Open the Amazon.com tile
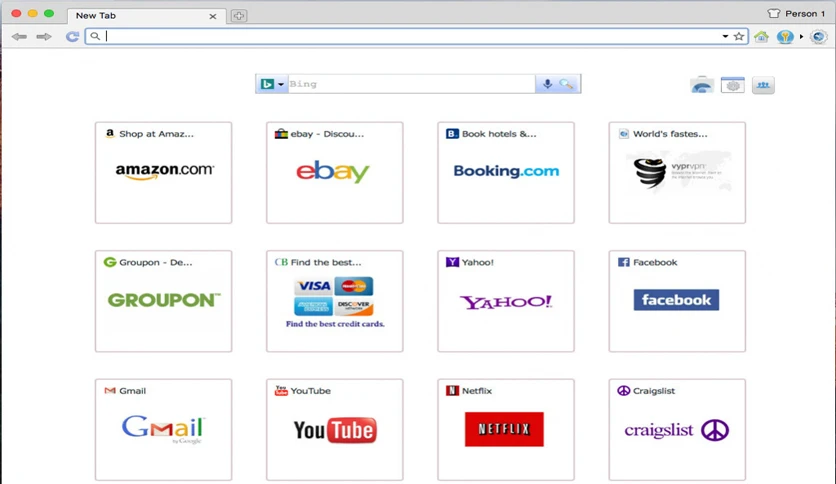 164,173
